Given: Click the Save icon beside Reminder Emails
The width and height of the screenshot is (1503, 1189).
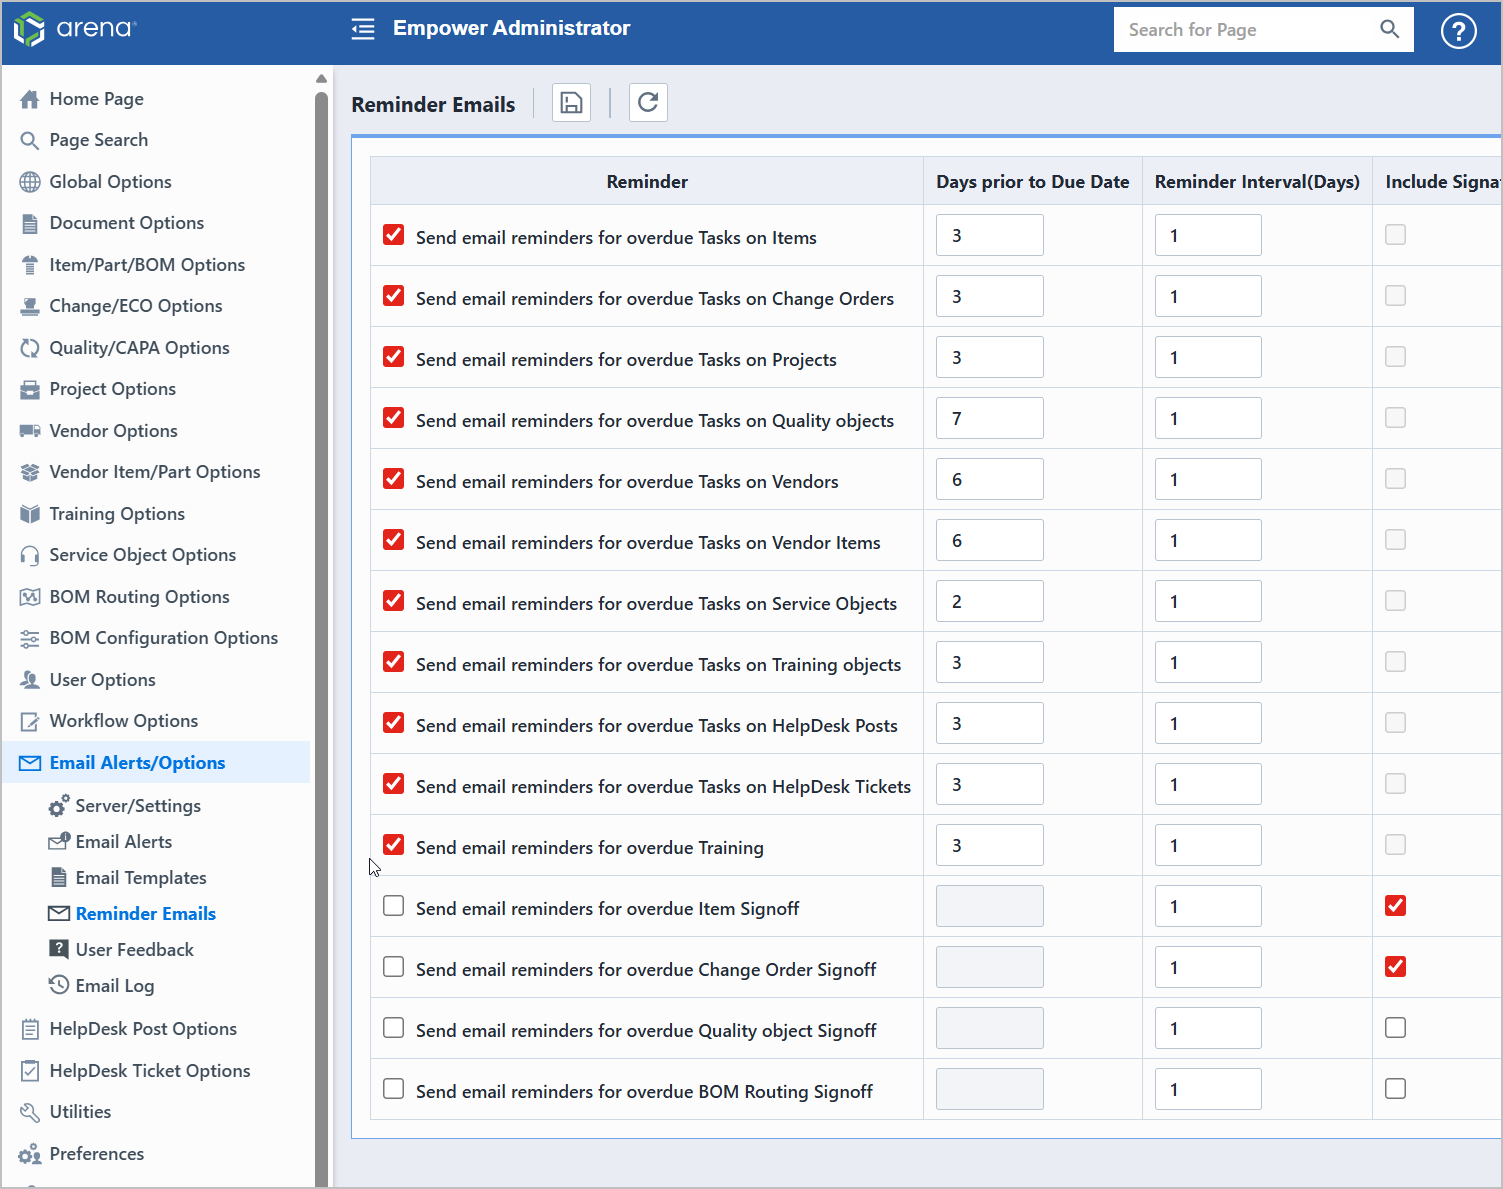Looking at the screenshot, I should coord(571,103).
